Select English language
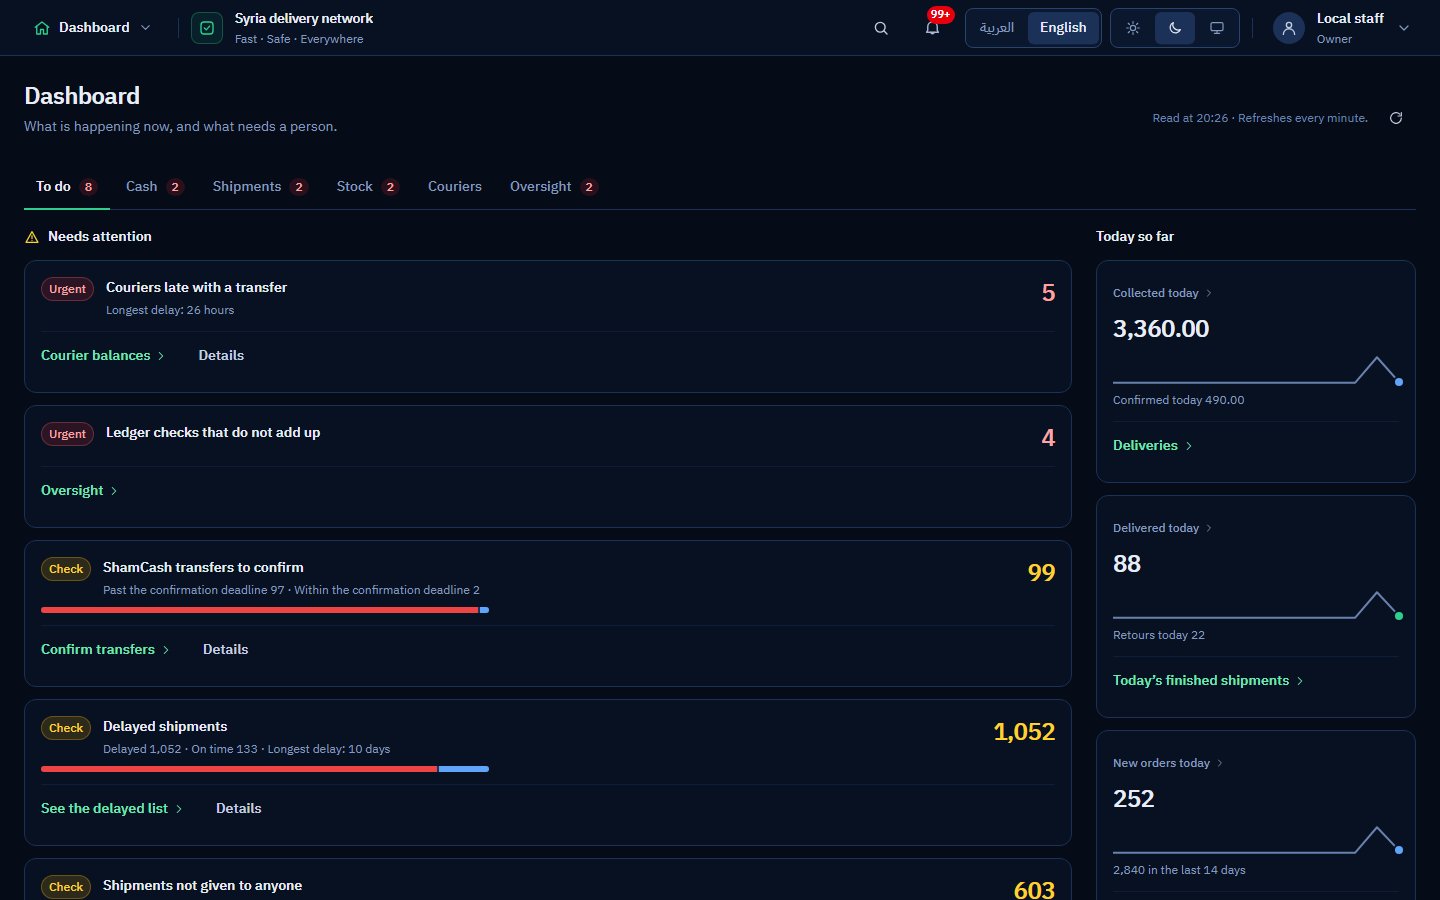The image size is (1440, 900). point(1063,28)
